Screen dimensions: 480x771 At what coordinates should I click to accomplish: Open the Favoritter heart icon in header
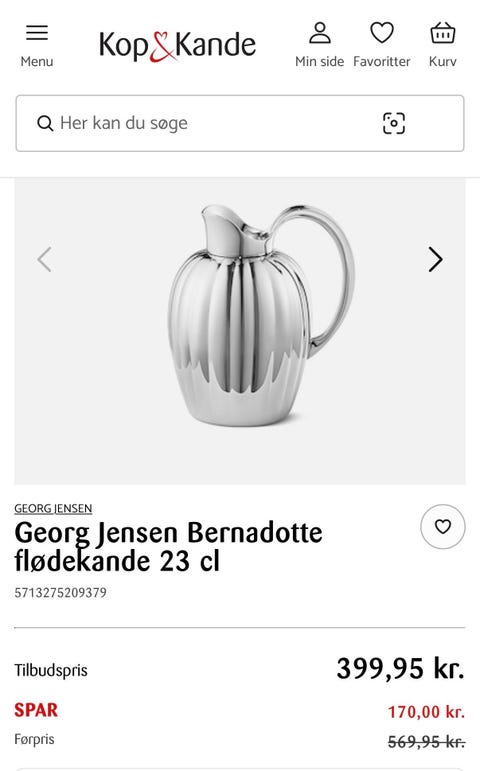coord(382,33)
